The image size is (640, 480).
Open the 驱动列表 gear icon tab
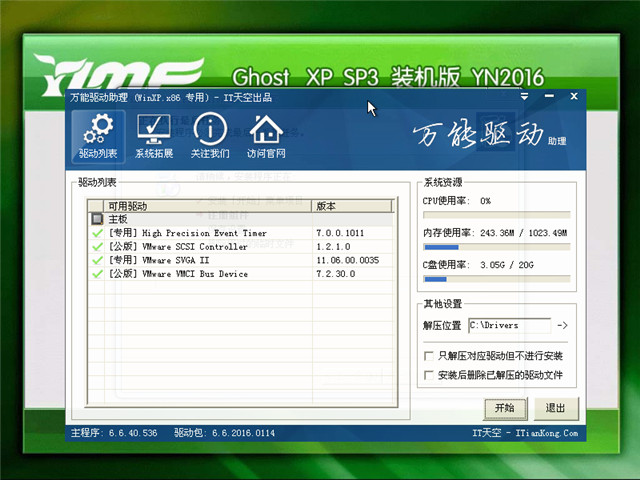pos(98,137)
